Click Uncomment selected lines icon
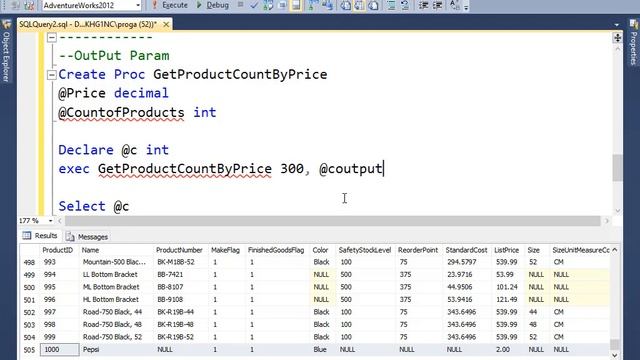This screenshot has width=640, height=360. click(405, 5)
